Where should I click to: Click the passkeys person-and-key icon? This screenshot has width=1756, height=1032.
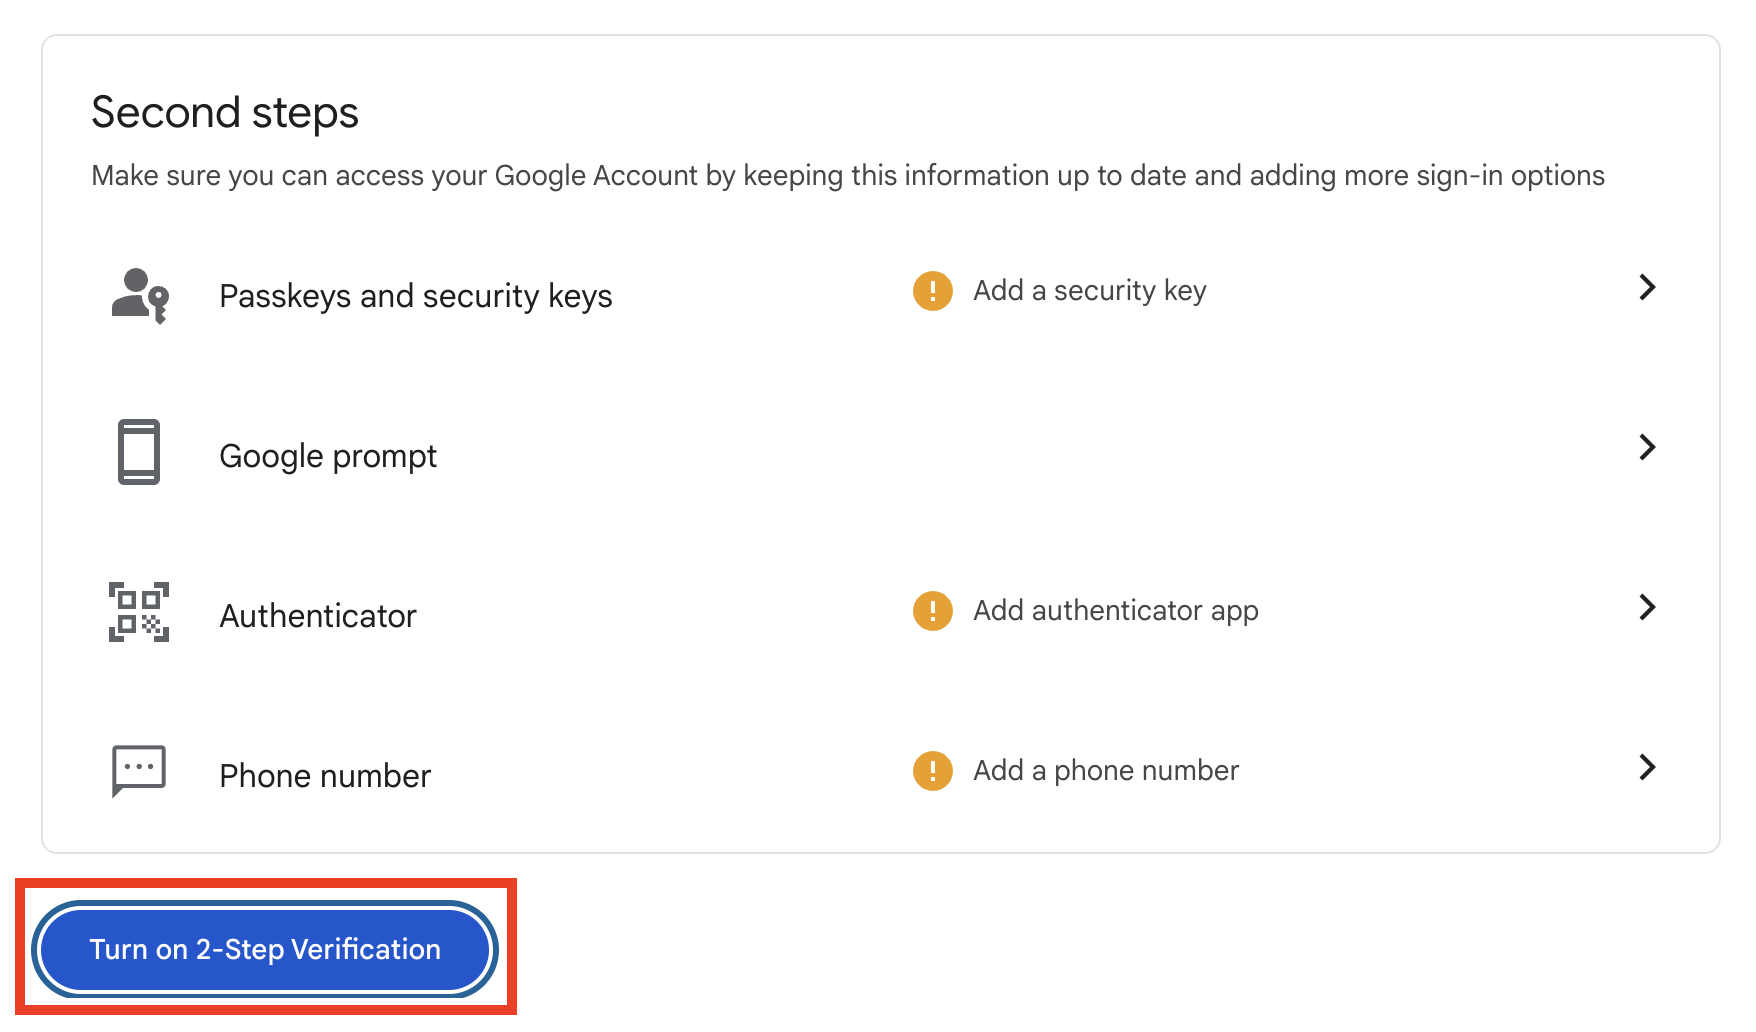(x=139, y=294)
